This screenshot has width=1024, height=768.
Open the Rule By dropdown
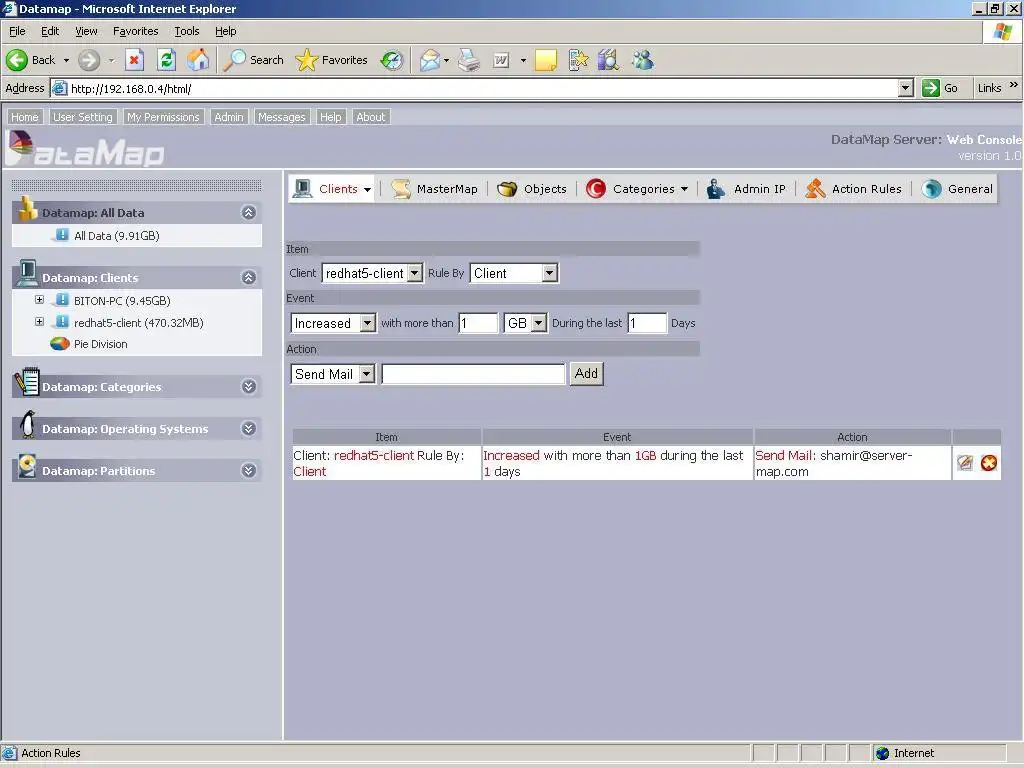(x=513, y=272)
